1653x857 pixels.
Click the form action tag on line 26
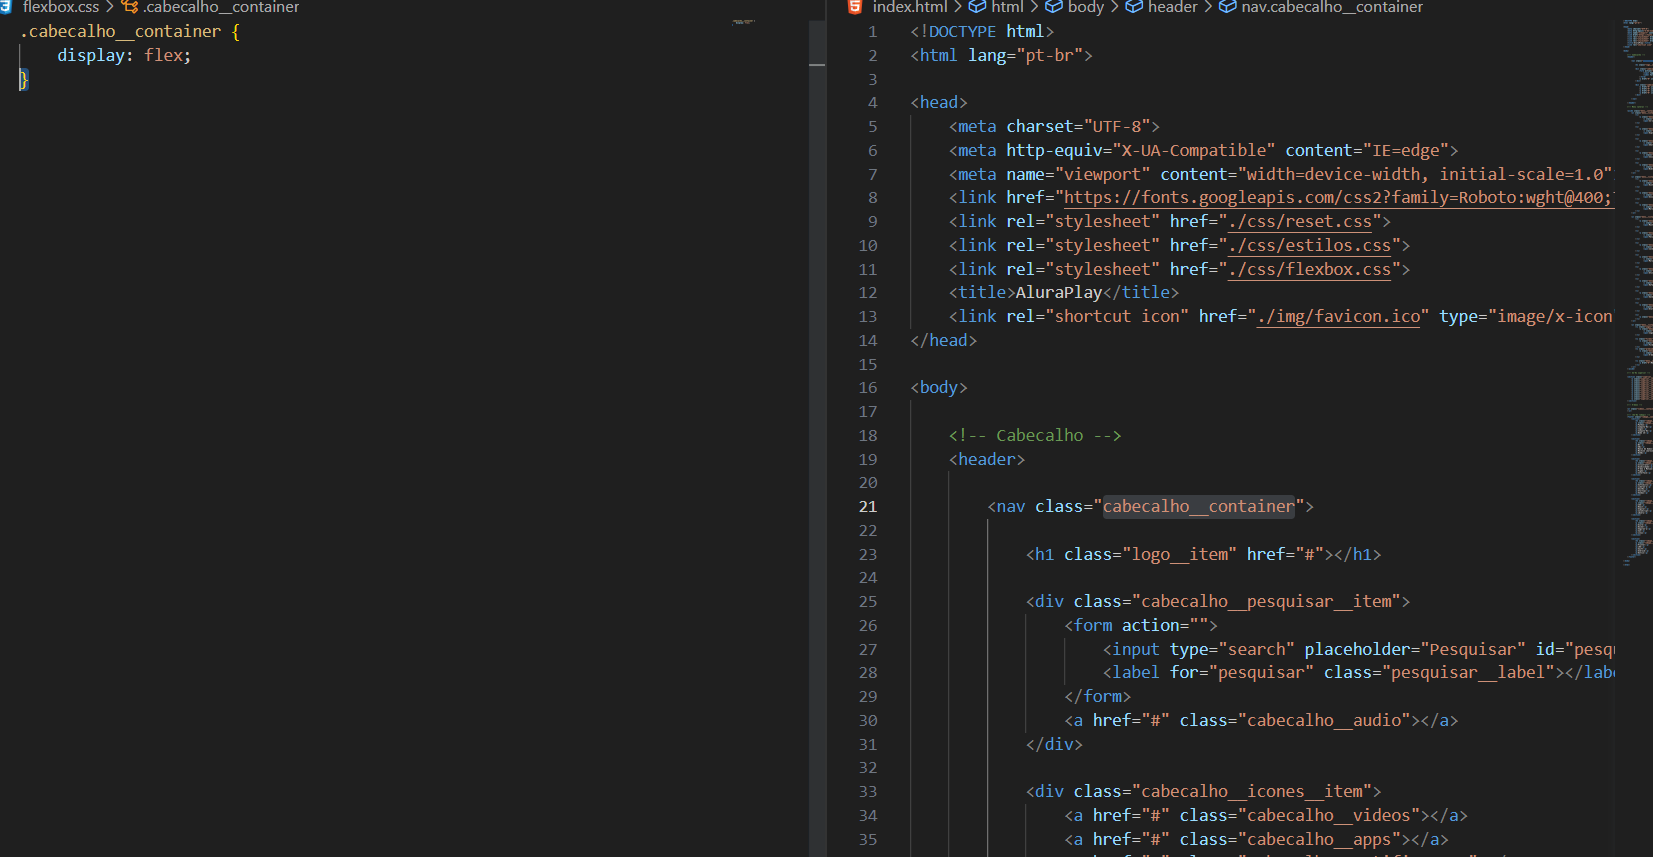pos(1141,626)
